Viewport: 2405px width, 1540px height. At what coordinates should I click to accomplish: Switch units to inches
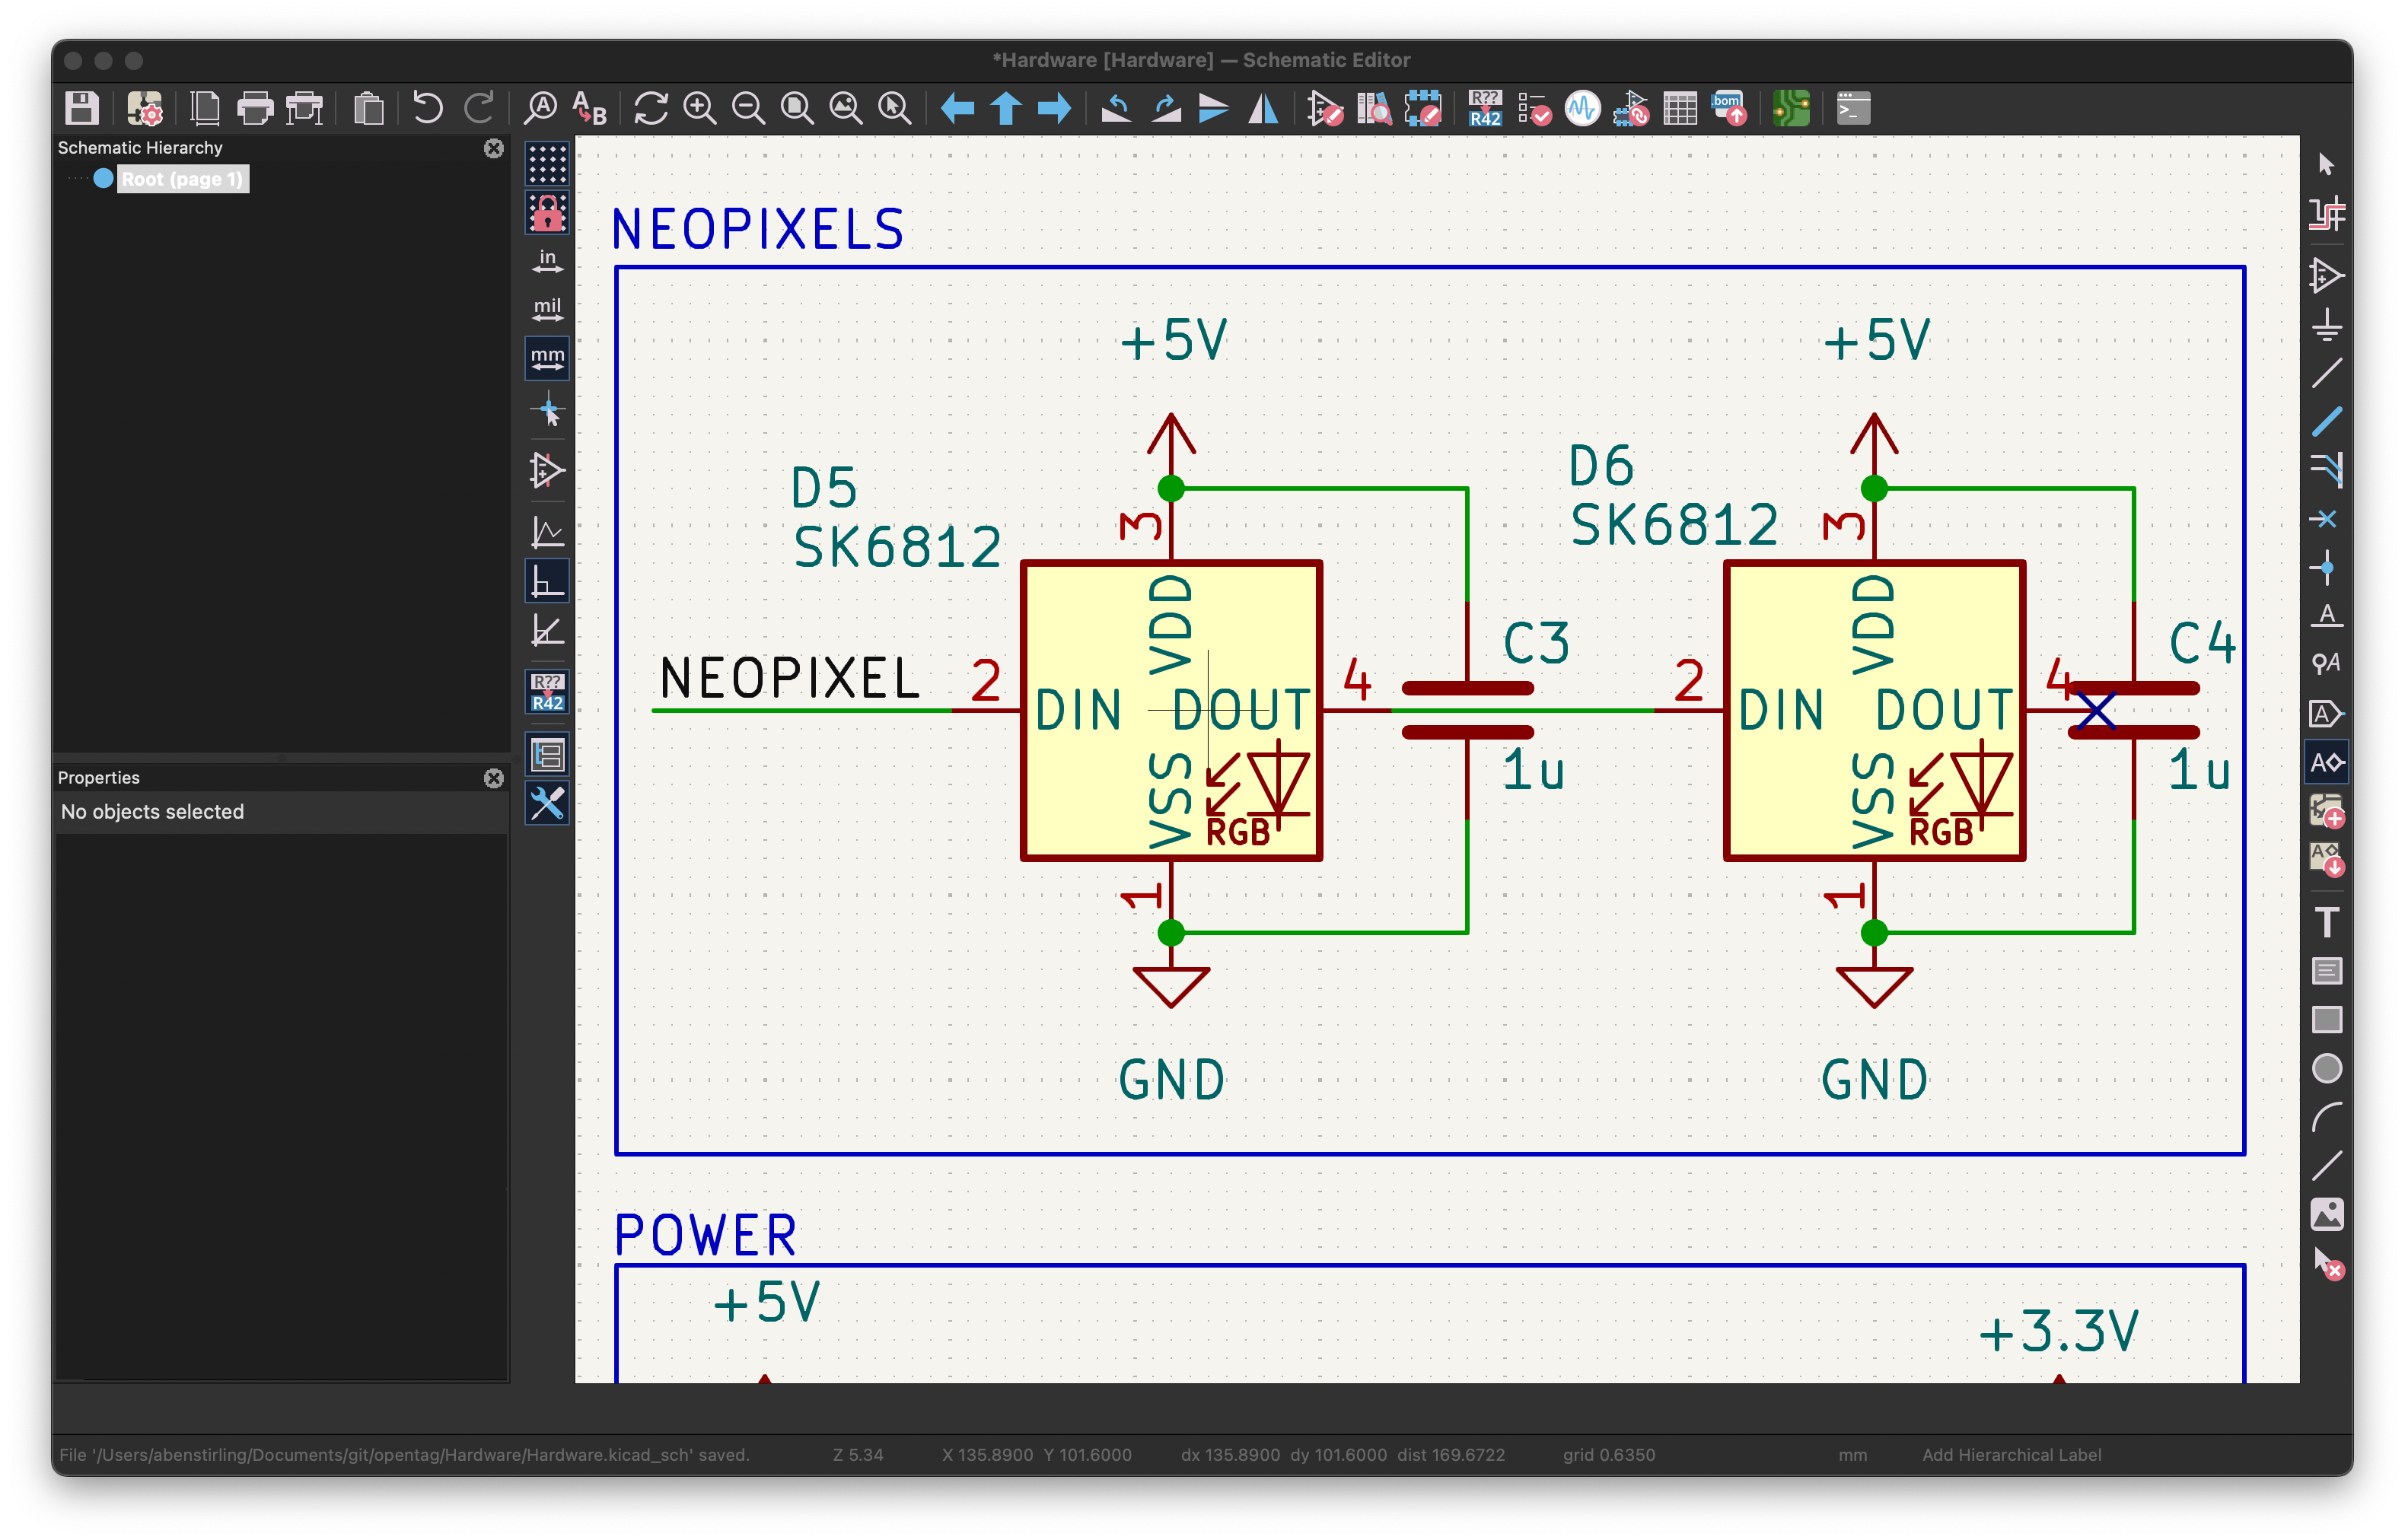(547, 261)
